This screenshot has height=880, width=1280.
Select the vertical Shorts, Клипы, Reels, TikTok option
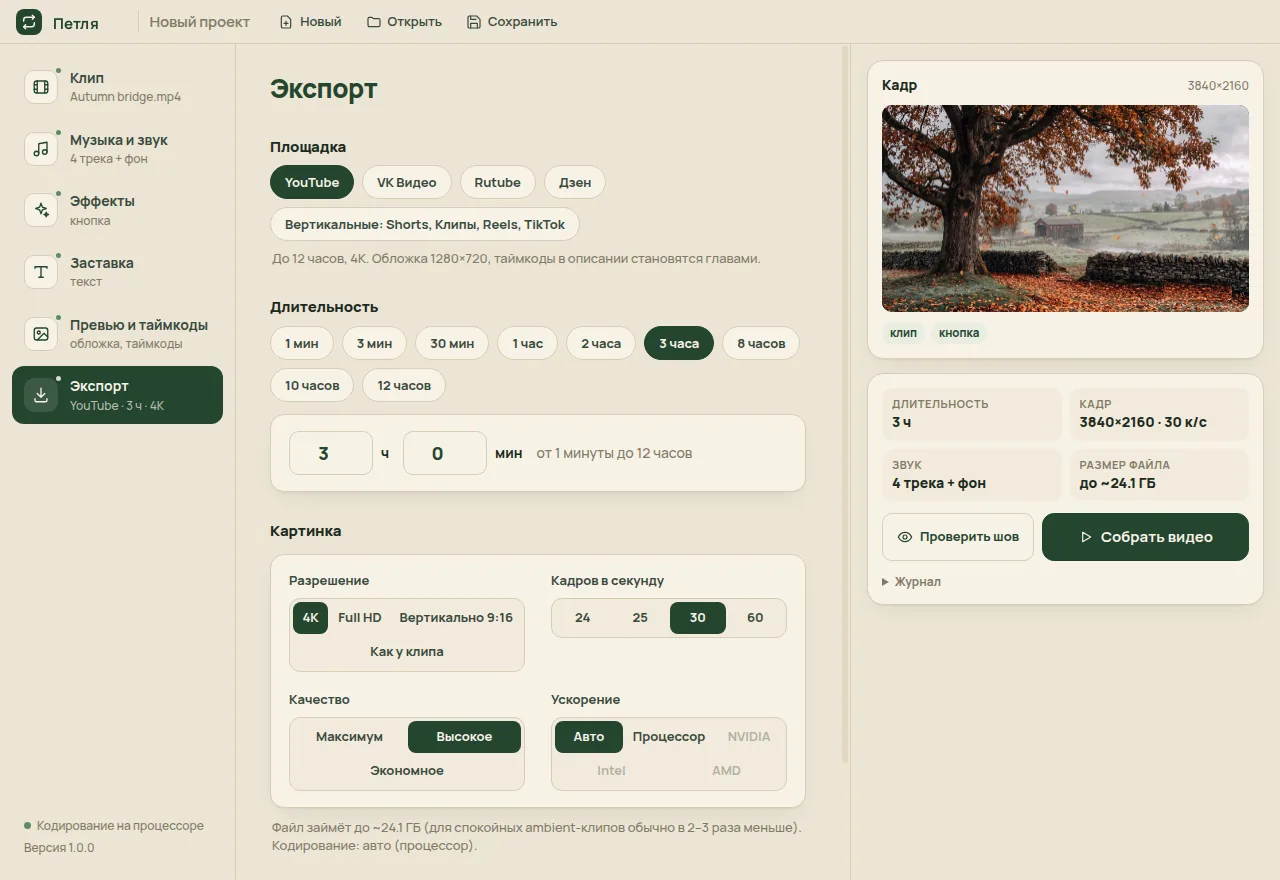pyautogui.click(x=425, y=224)
